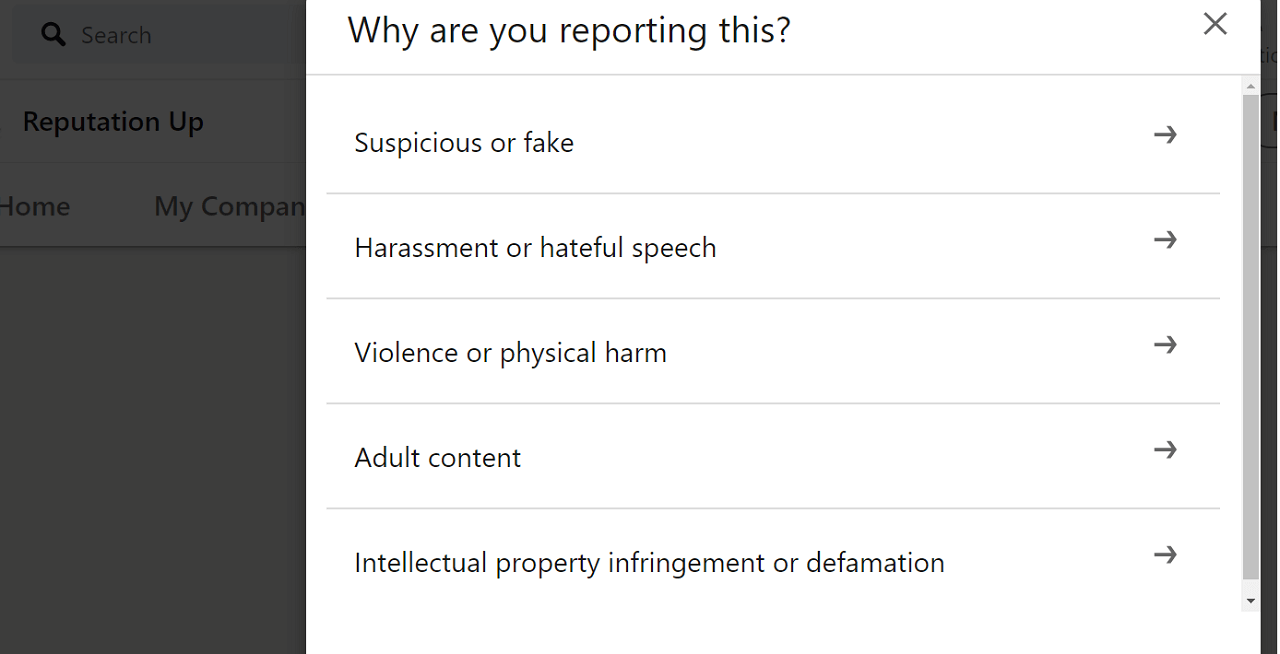Click arrow for Intellectual property infringement row
This screenshot has height=654, width=1280.
coord(1165,555)
